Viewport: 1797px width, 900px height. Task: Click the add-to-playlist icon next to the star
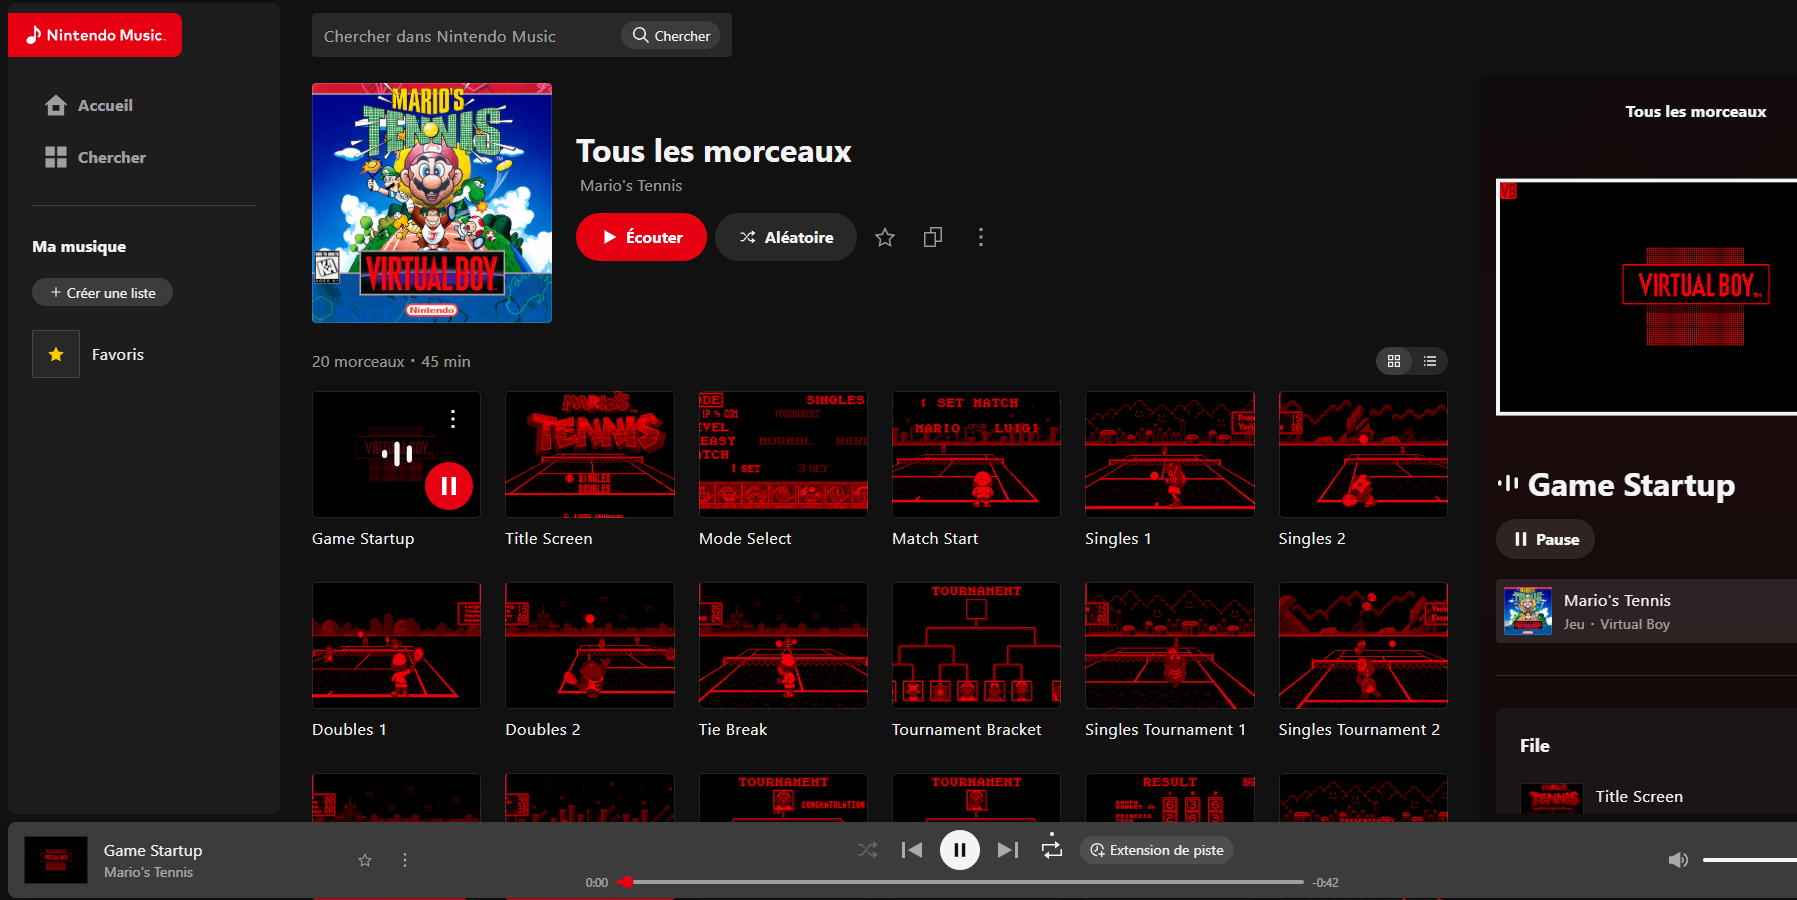coord(933,237)
